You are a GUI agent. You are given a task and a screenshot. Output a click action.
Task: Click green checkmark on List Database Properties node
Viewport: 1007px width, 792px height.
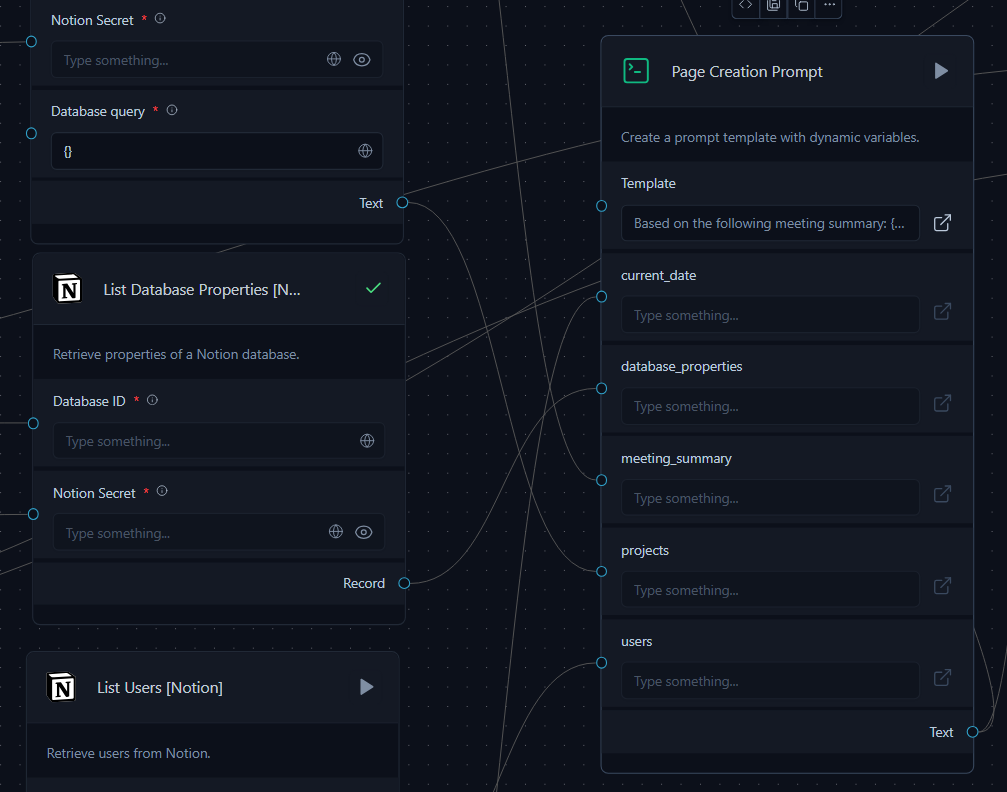pos(373,288)
